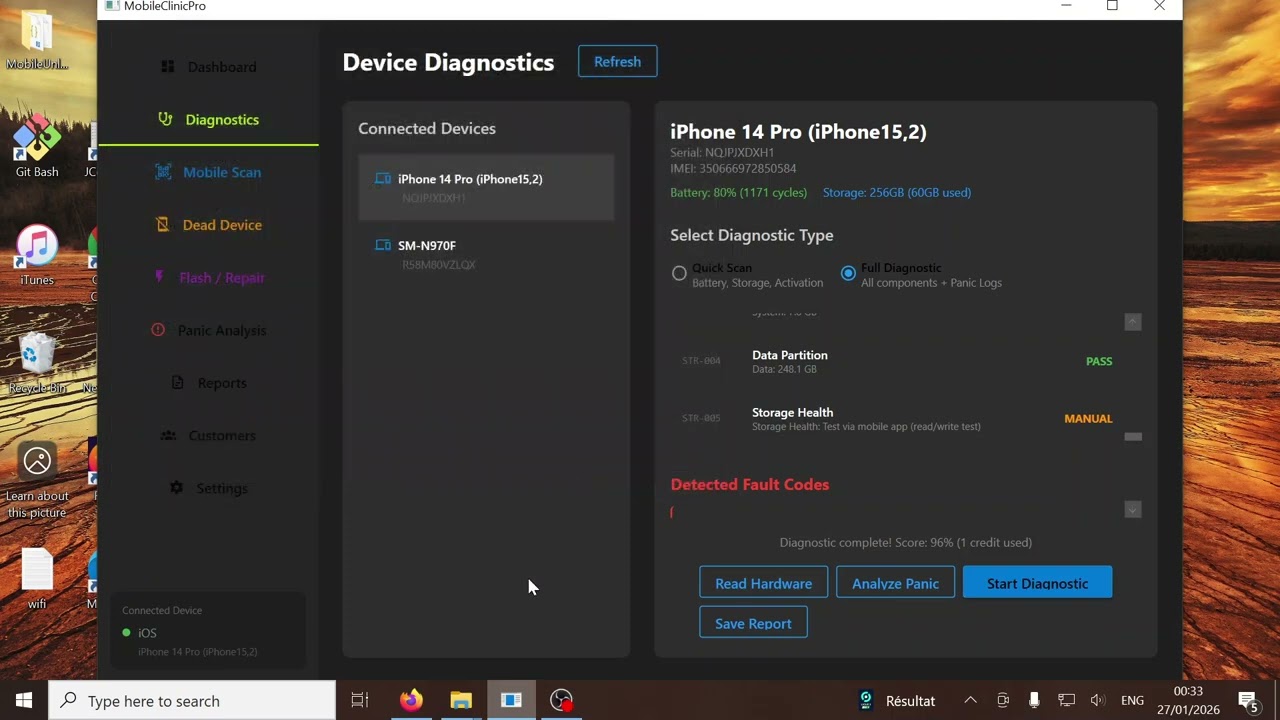1280x720 pixels.
Task: Click Storage: 256GB (60GB used) text
Action: [x=897, y=192]
